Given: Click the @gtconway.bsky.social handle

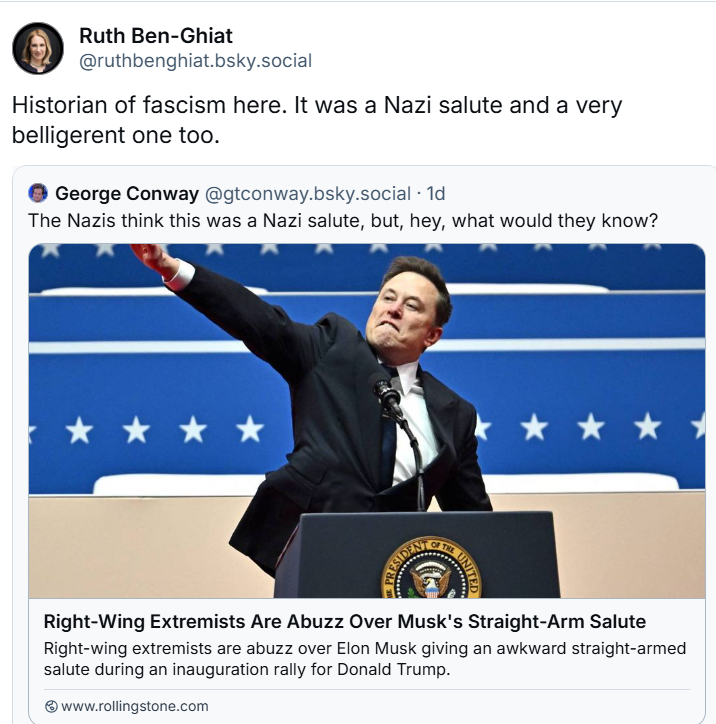Looking at the screenshot, I should click(x=307, y=193).
